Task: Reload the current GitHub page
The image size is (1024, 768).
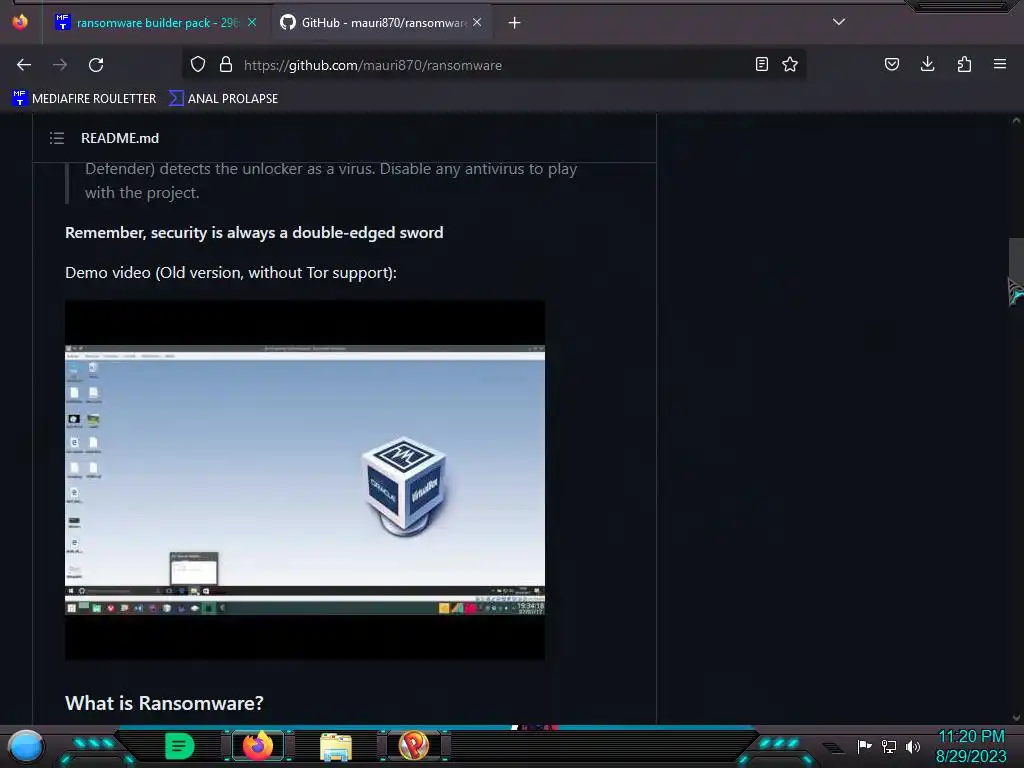Action: coord(96,65)
